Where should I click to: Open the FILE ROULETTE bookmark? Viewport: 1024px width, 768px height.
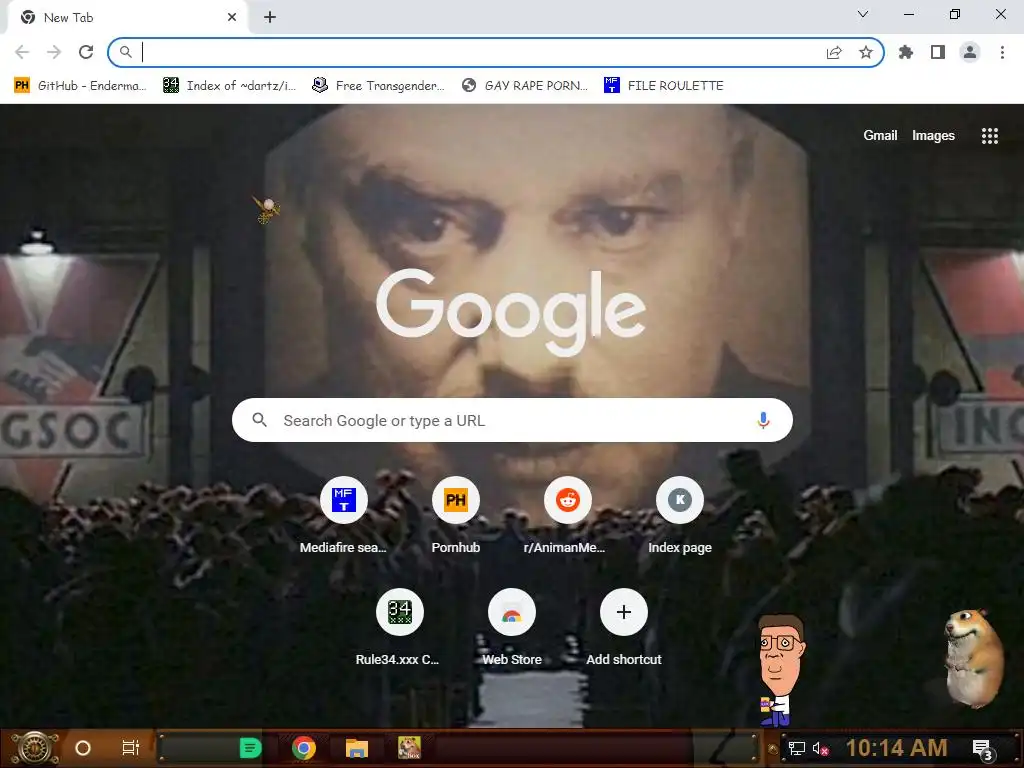click(x=664, y=86)
